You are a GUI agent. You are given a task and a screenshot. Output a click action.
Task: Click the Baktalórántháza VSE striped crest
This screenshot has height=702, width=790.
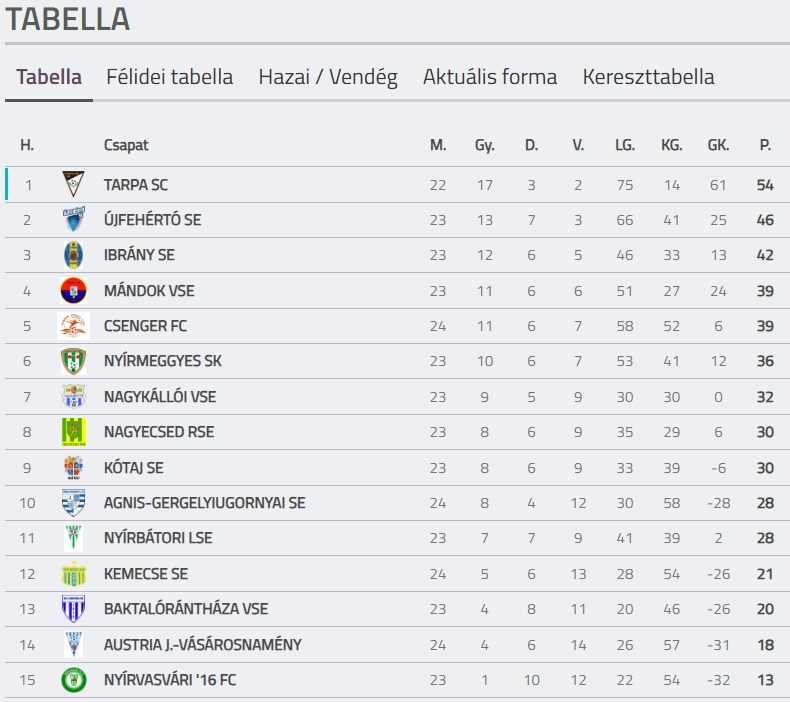tap(74, 609)
